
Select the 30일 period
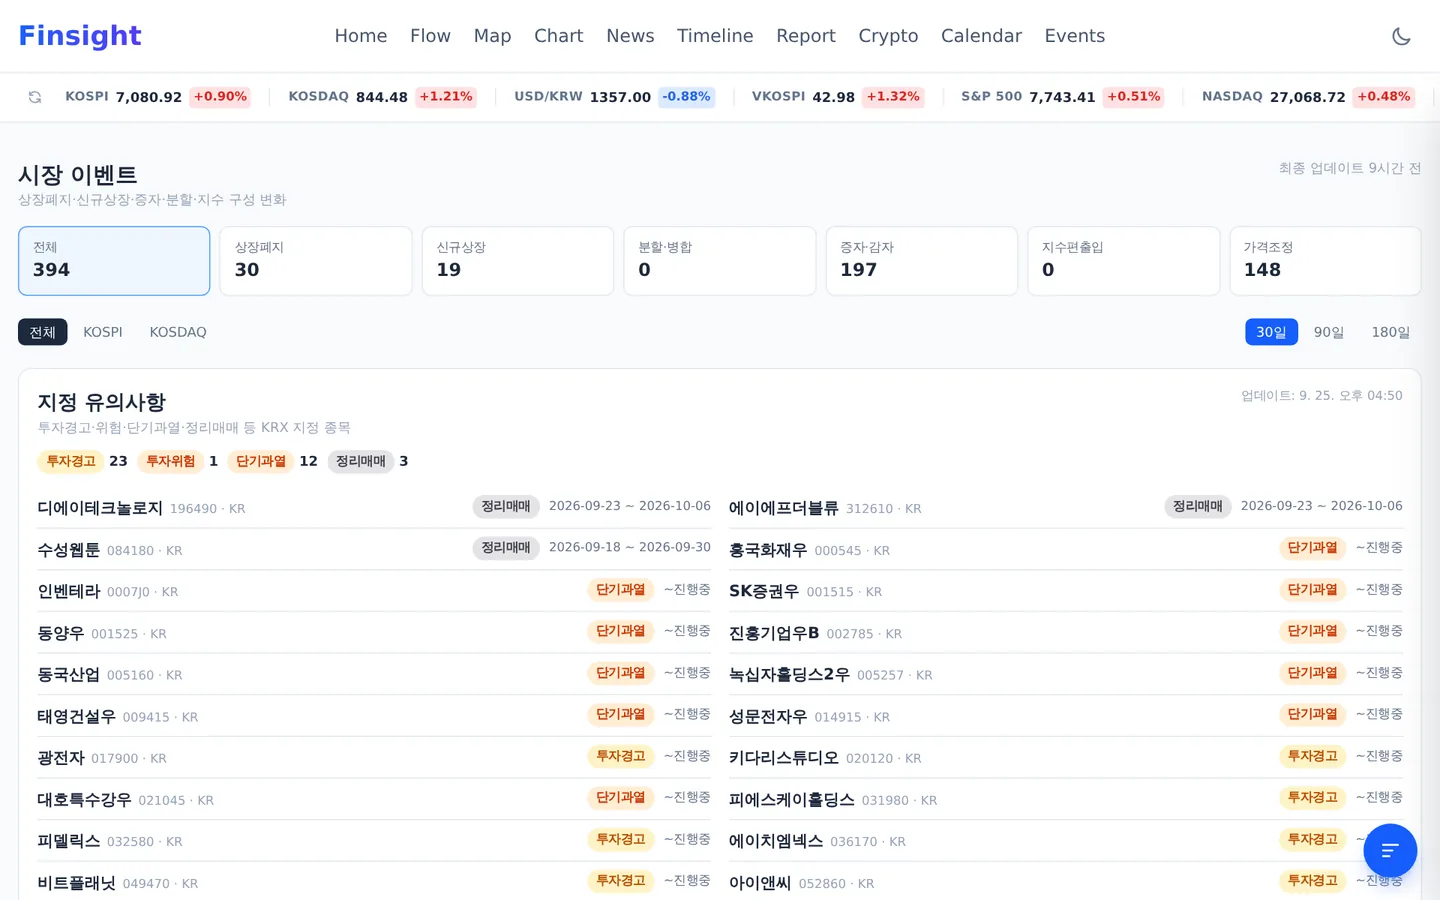coord(1271,332)
